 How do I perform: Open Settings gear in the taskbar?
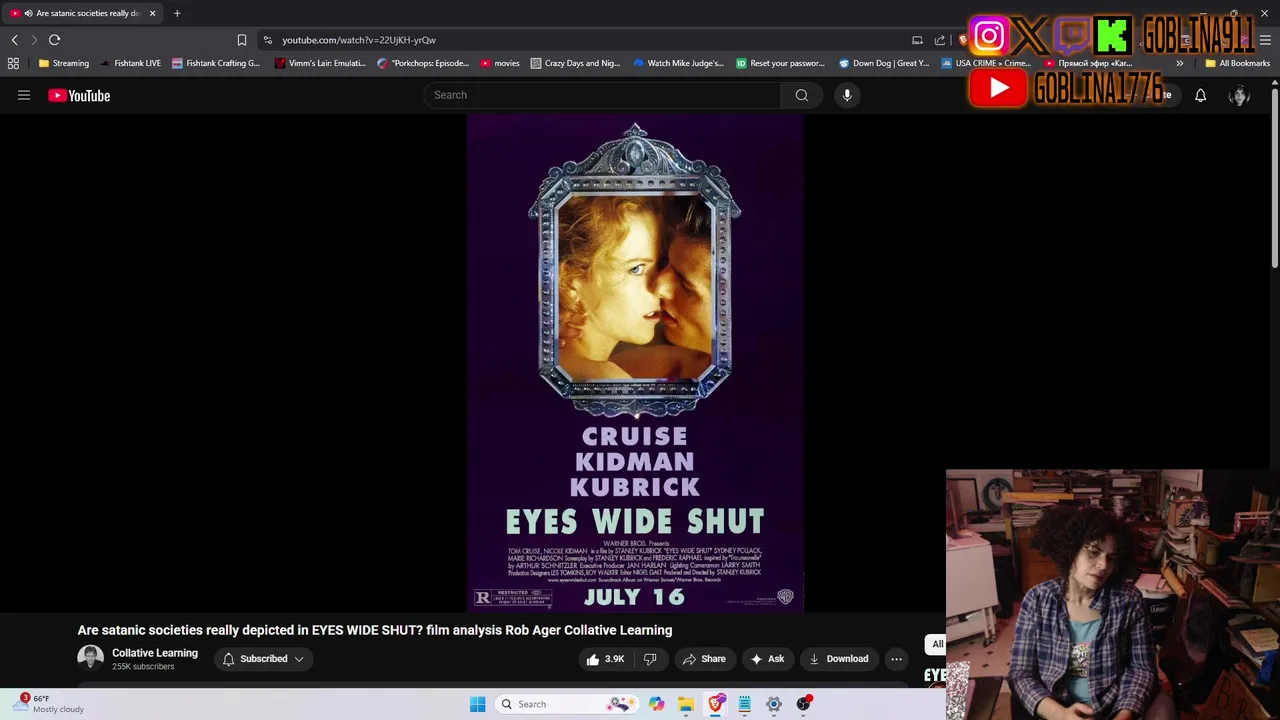click(774, 704)
